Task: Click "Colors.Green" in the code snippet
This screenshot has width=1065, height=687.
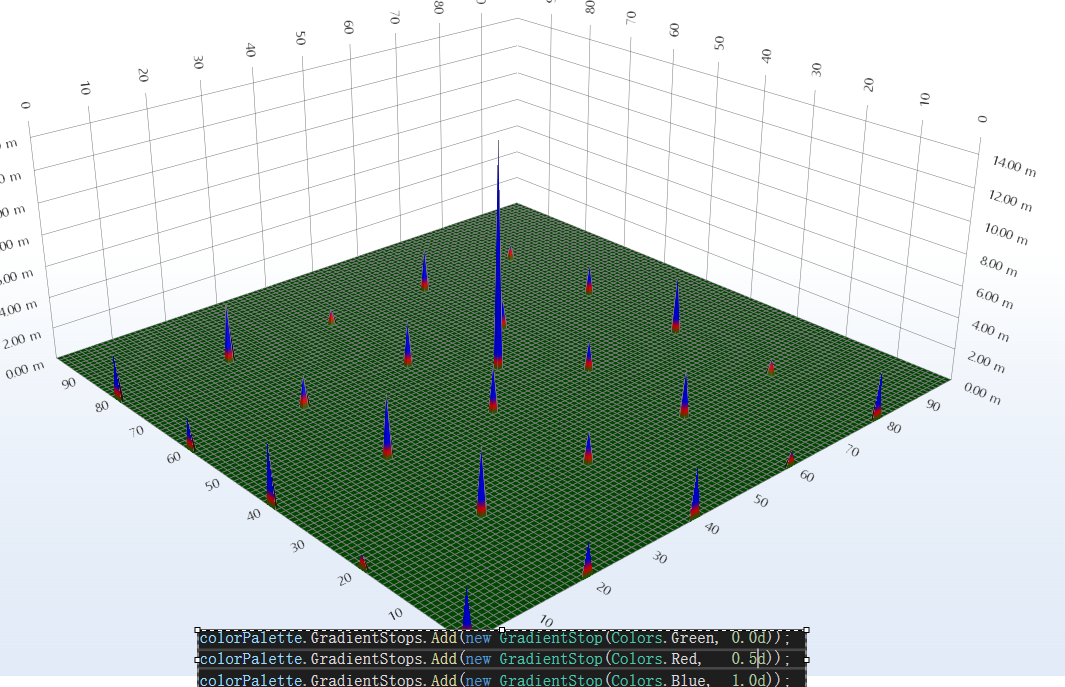Action: 664,638
